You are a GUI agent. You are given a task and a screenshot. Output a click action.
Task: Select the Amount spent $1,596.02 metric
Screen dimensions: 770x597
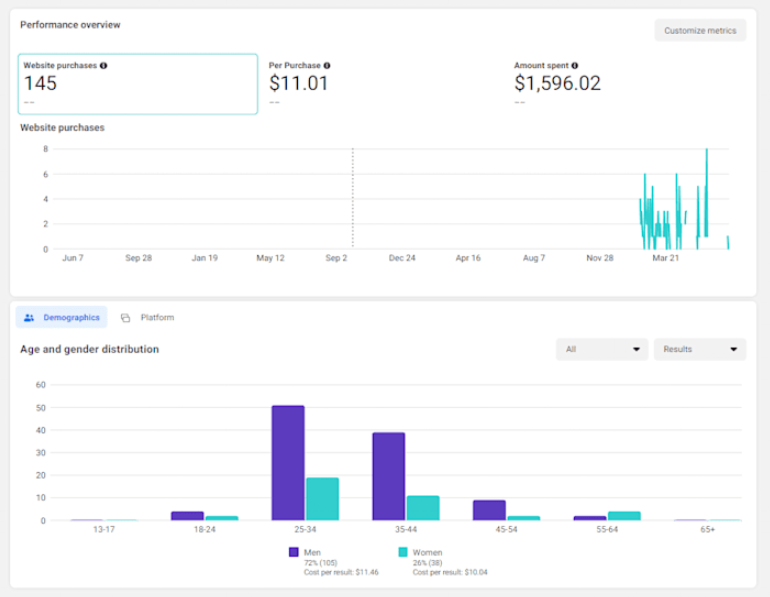pyautogui.click(x=557, y=84)
